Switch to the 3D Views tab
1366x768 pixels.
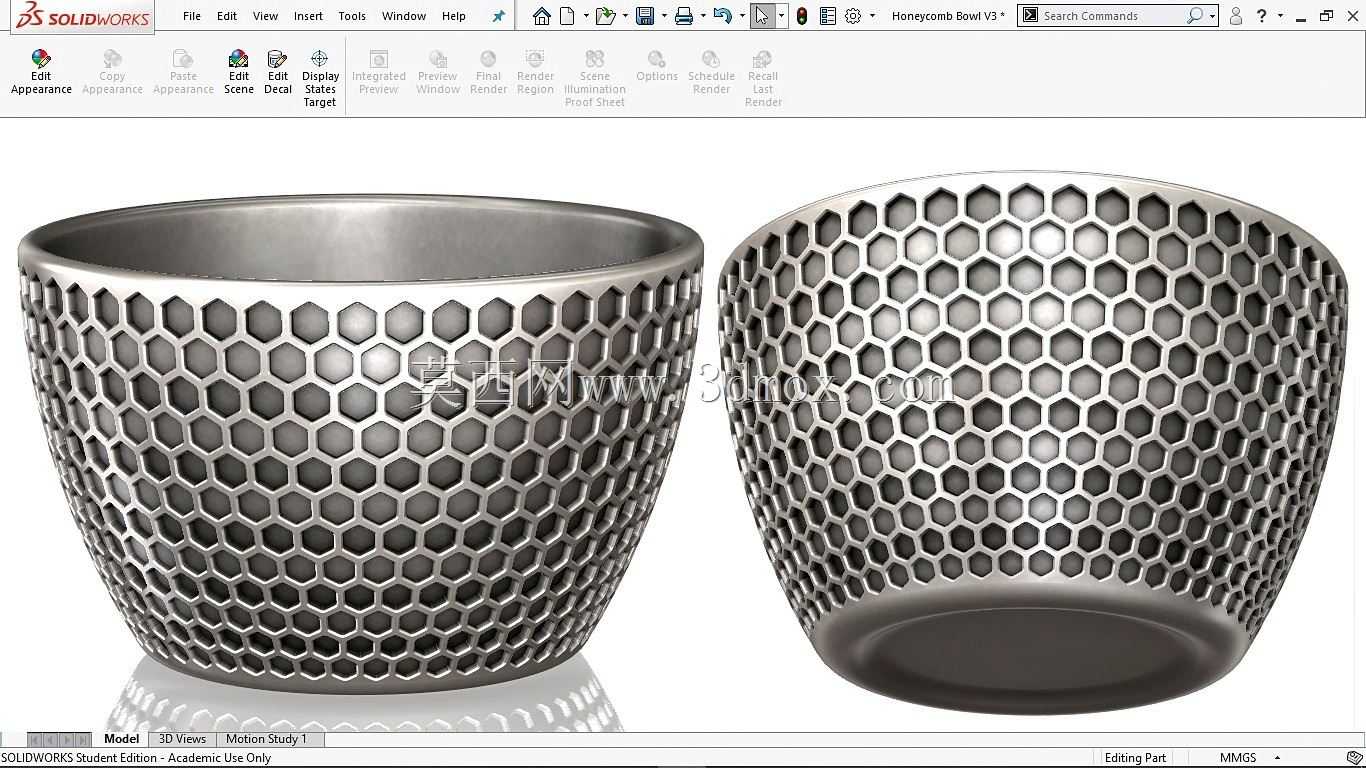[x=182, y=739]
